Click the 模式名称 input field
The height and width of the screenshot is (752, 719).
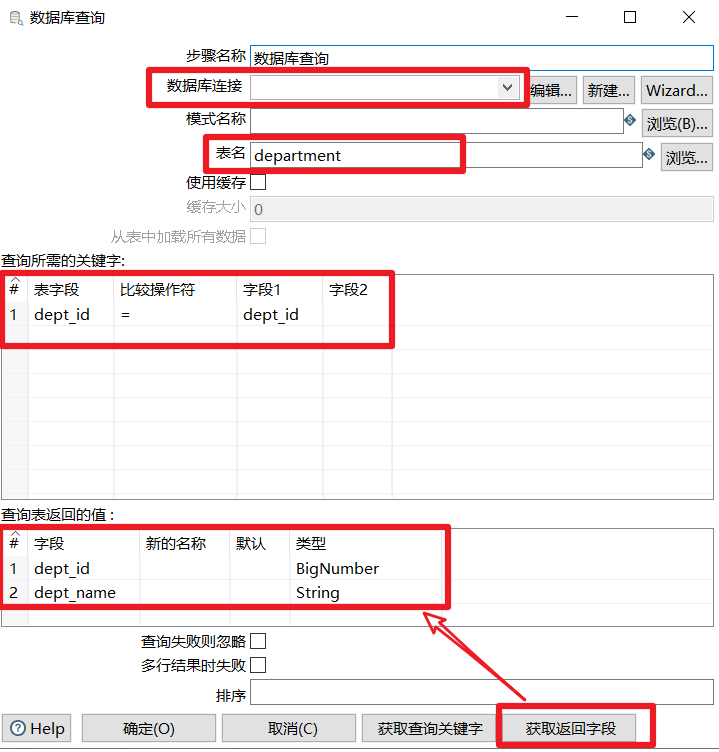(x=436, y=120)
